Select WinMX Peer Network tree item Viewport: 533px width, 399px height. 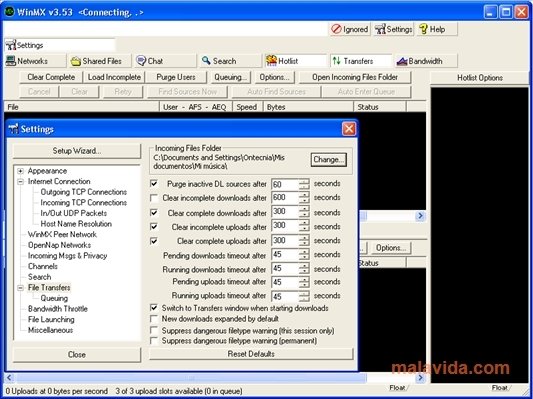[x=62, y=235]
